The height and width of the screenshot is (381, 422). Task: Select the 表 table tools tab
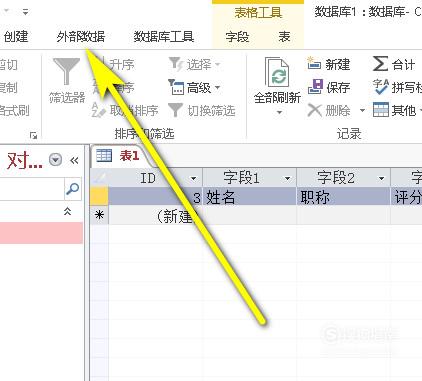pos(284,36)
